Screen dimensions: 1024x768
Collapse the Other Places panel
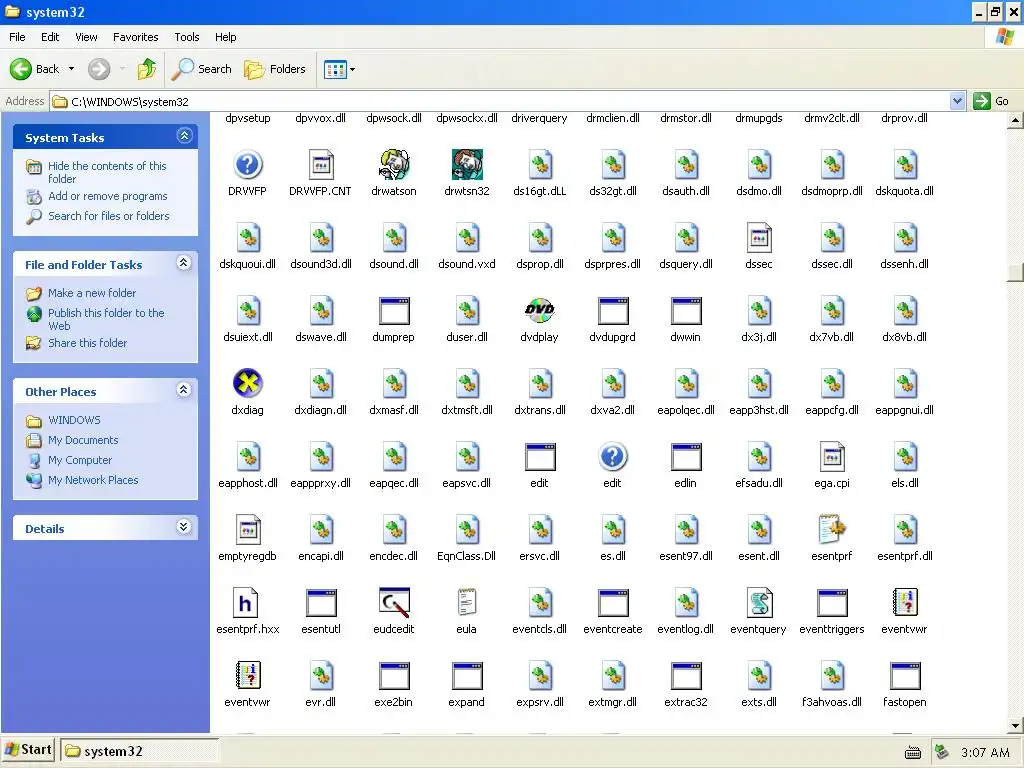coord(184,390)
